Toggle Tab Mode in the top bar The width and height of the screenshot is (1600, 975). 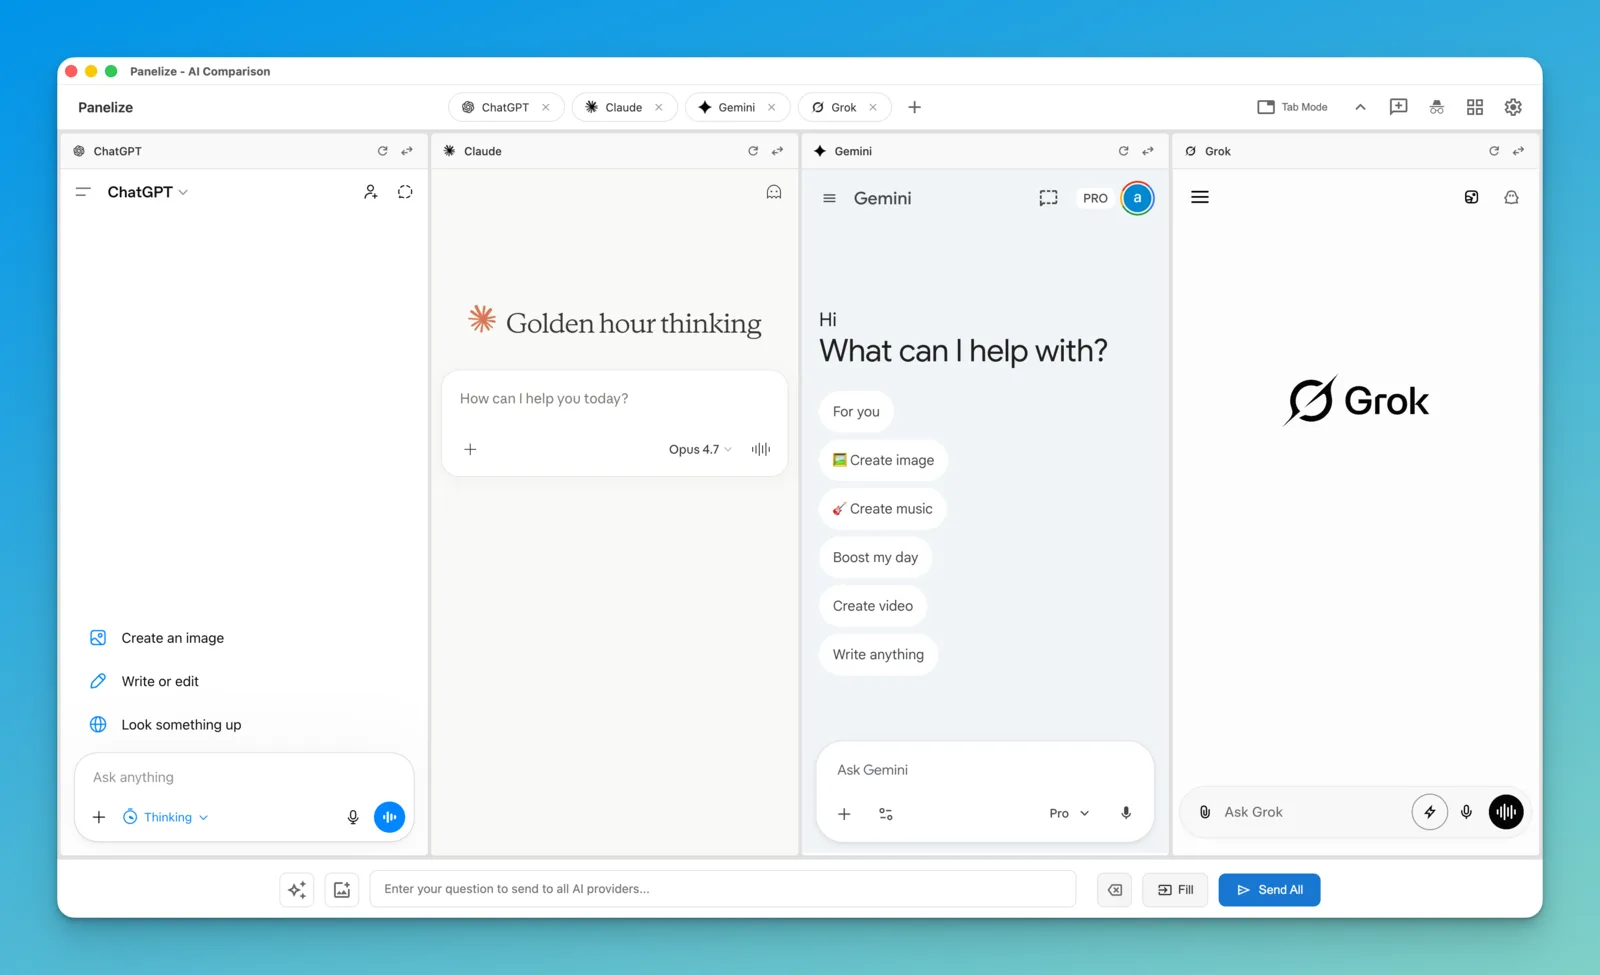click(1292, 107)
